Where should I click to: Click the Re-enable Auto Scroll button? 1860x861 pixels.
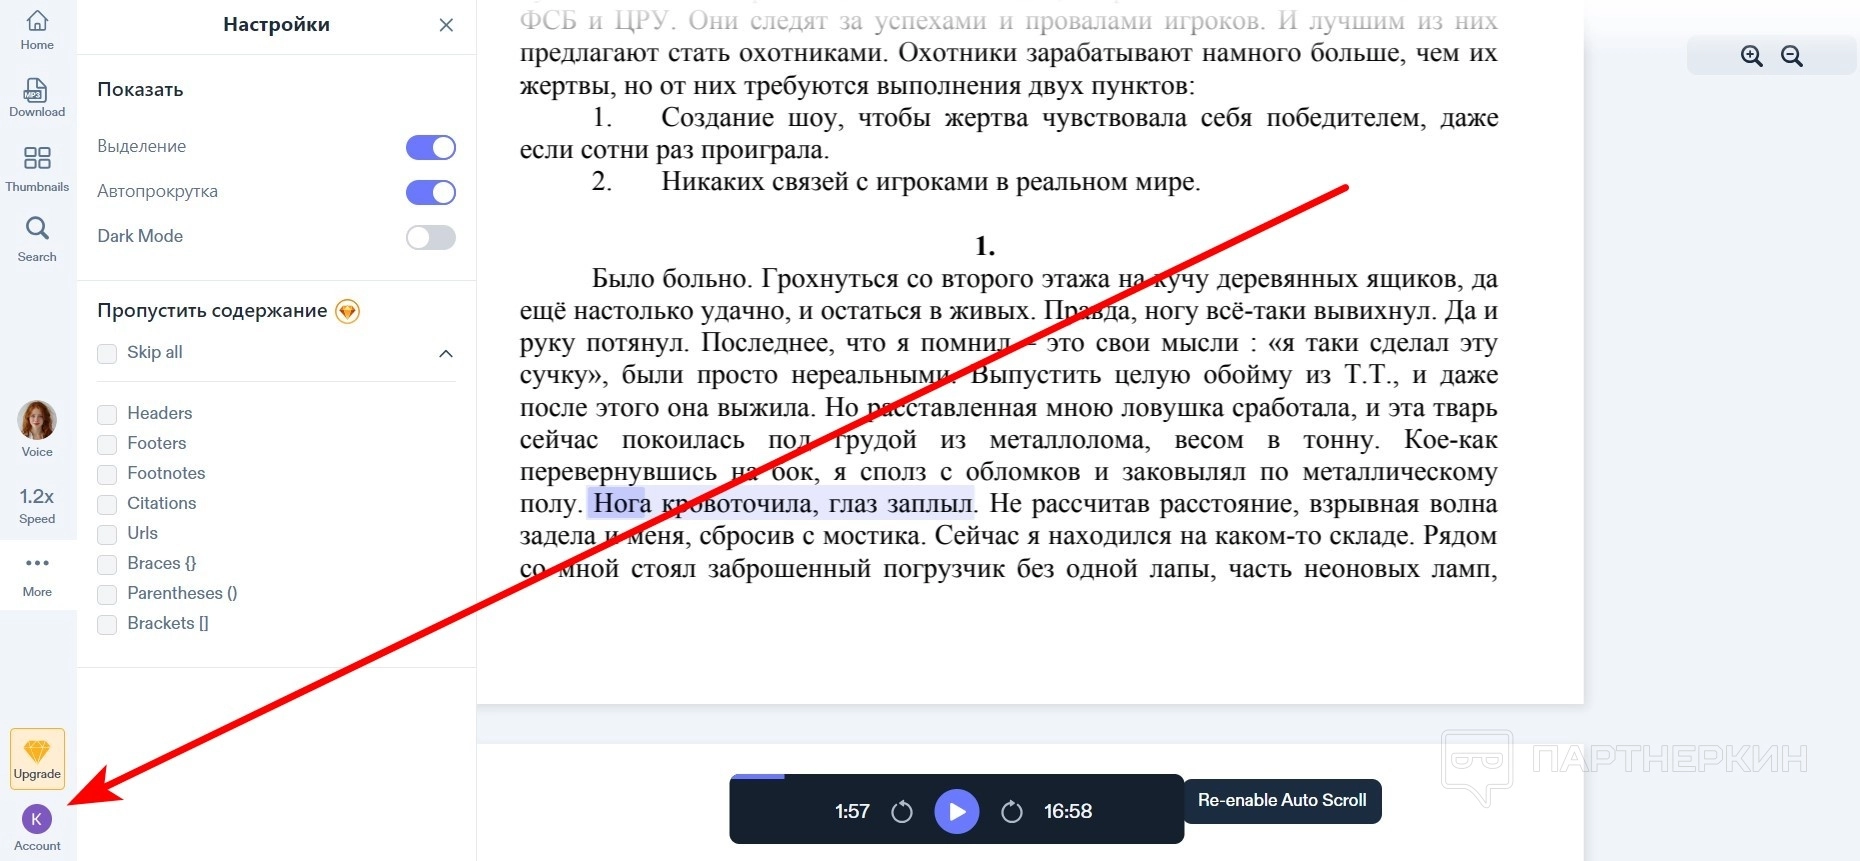coord(1283,801)
